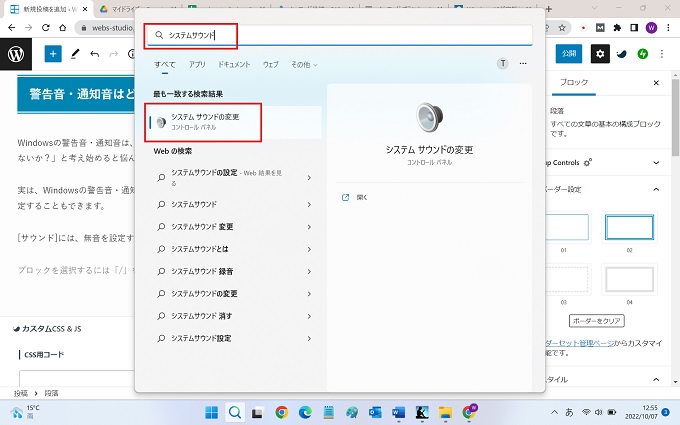The width and height of the screenshot is (680, 425).
Task: Click the ボーダーをクリア button
Action: [597, 321]
